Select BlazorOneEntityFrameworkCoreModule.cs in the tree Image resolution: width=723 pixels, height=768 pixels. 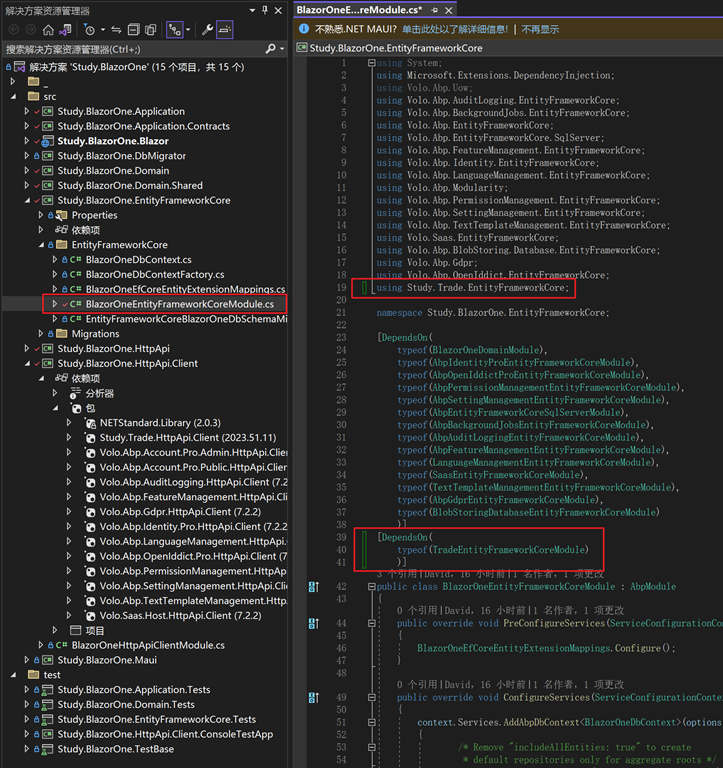pyautogui.click(x=179, y=304)
